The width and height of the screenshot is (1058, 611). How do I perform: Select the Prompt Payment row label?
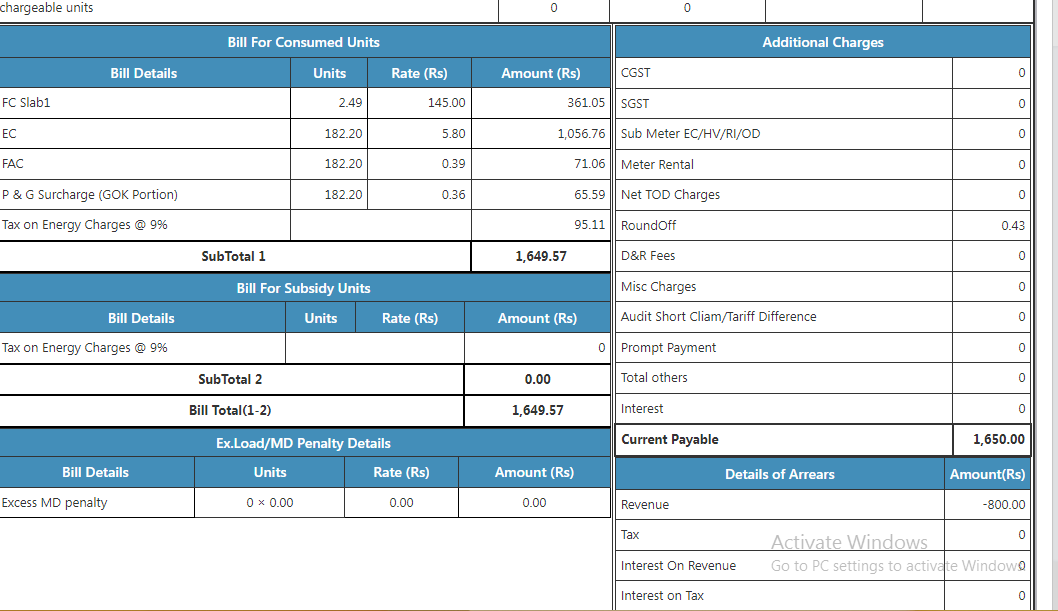click(x=668, y=348)
